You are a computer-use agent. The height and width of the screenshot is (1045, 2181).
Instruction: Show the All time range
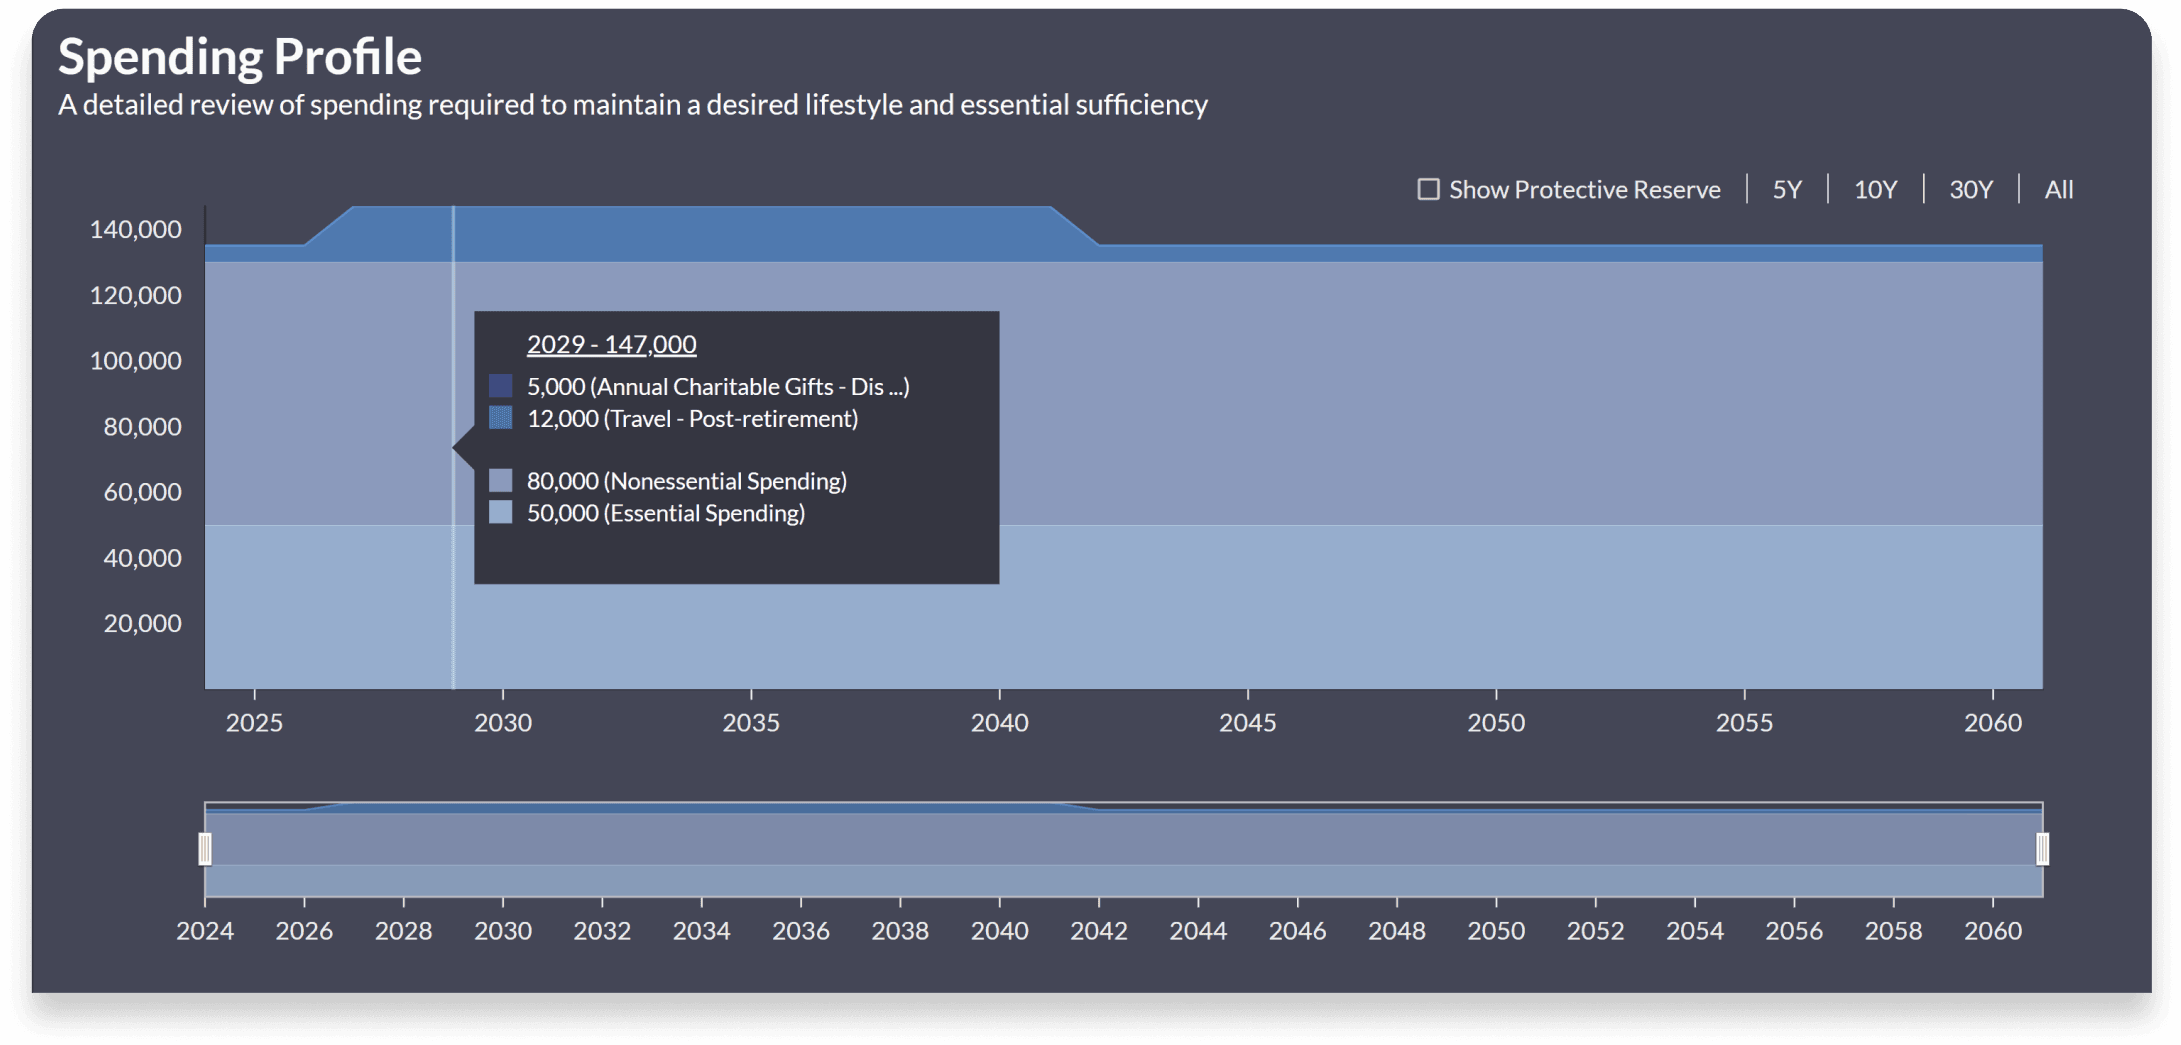click(2058, 189)
